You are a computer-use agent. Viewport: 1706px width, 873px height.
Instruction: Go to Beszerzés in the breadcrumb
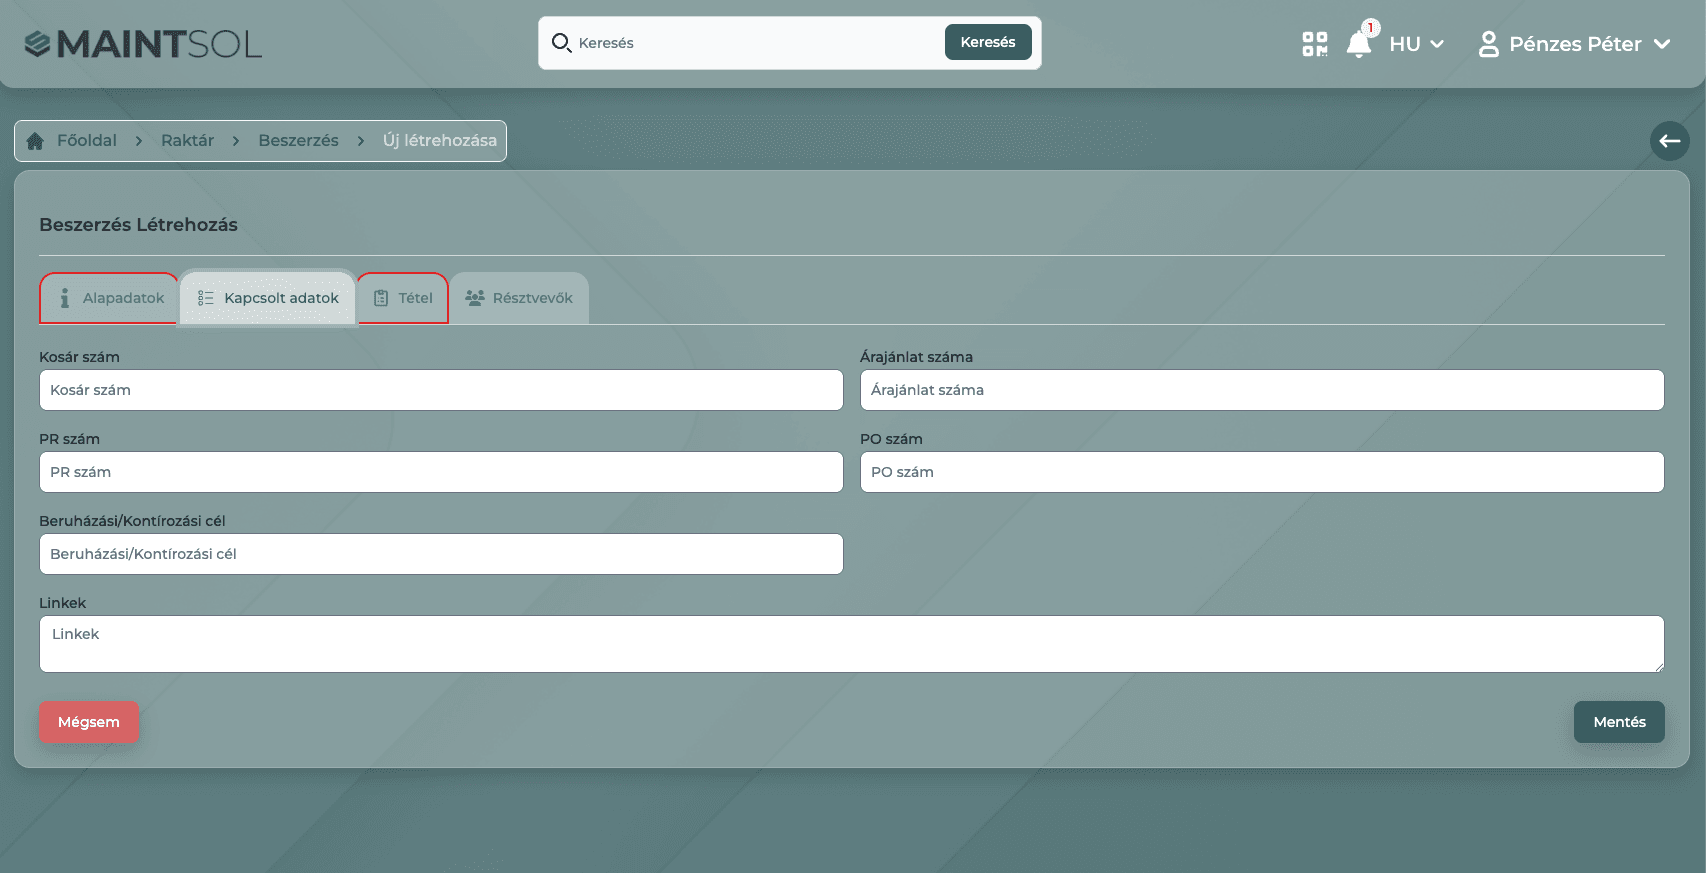(x=298, y=141)
